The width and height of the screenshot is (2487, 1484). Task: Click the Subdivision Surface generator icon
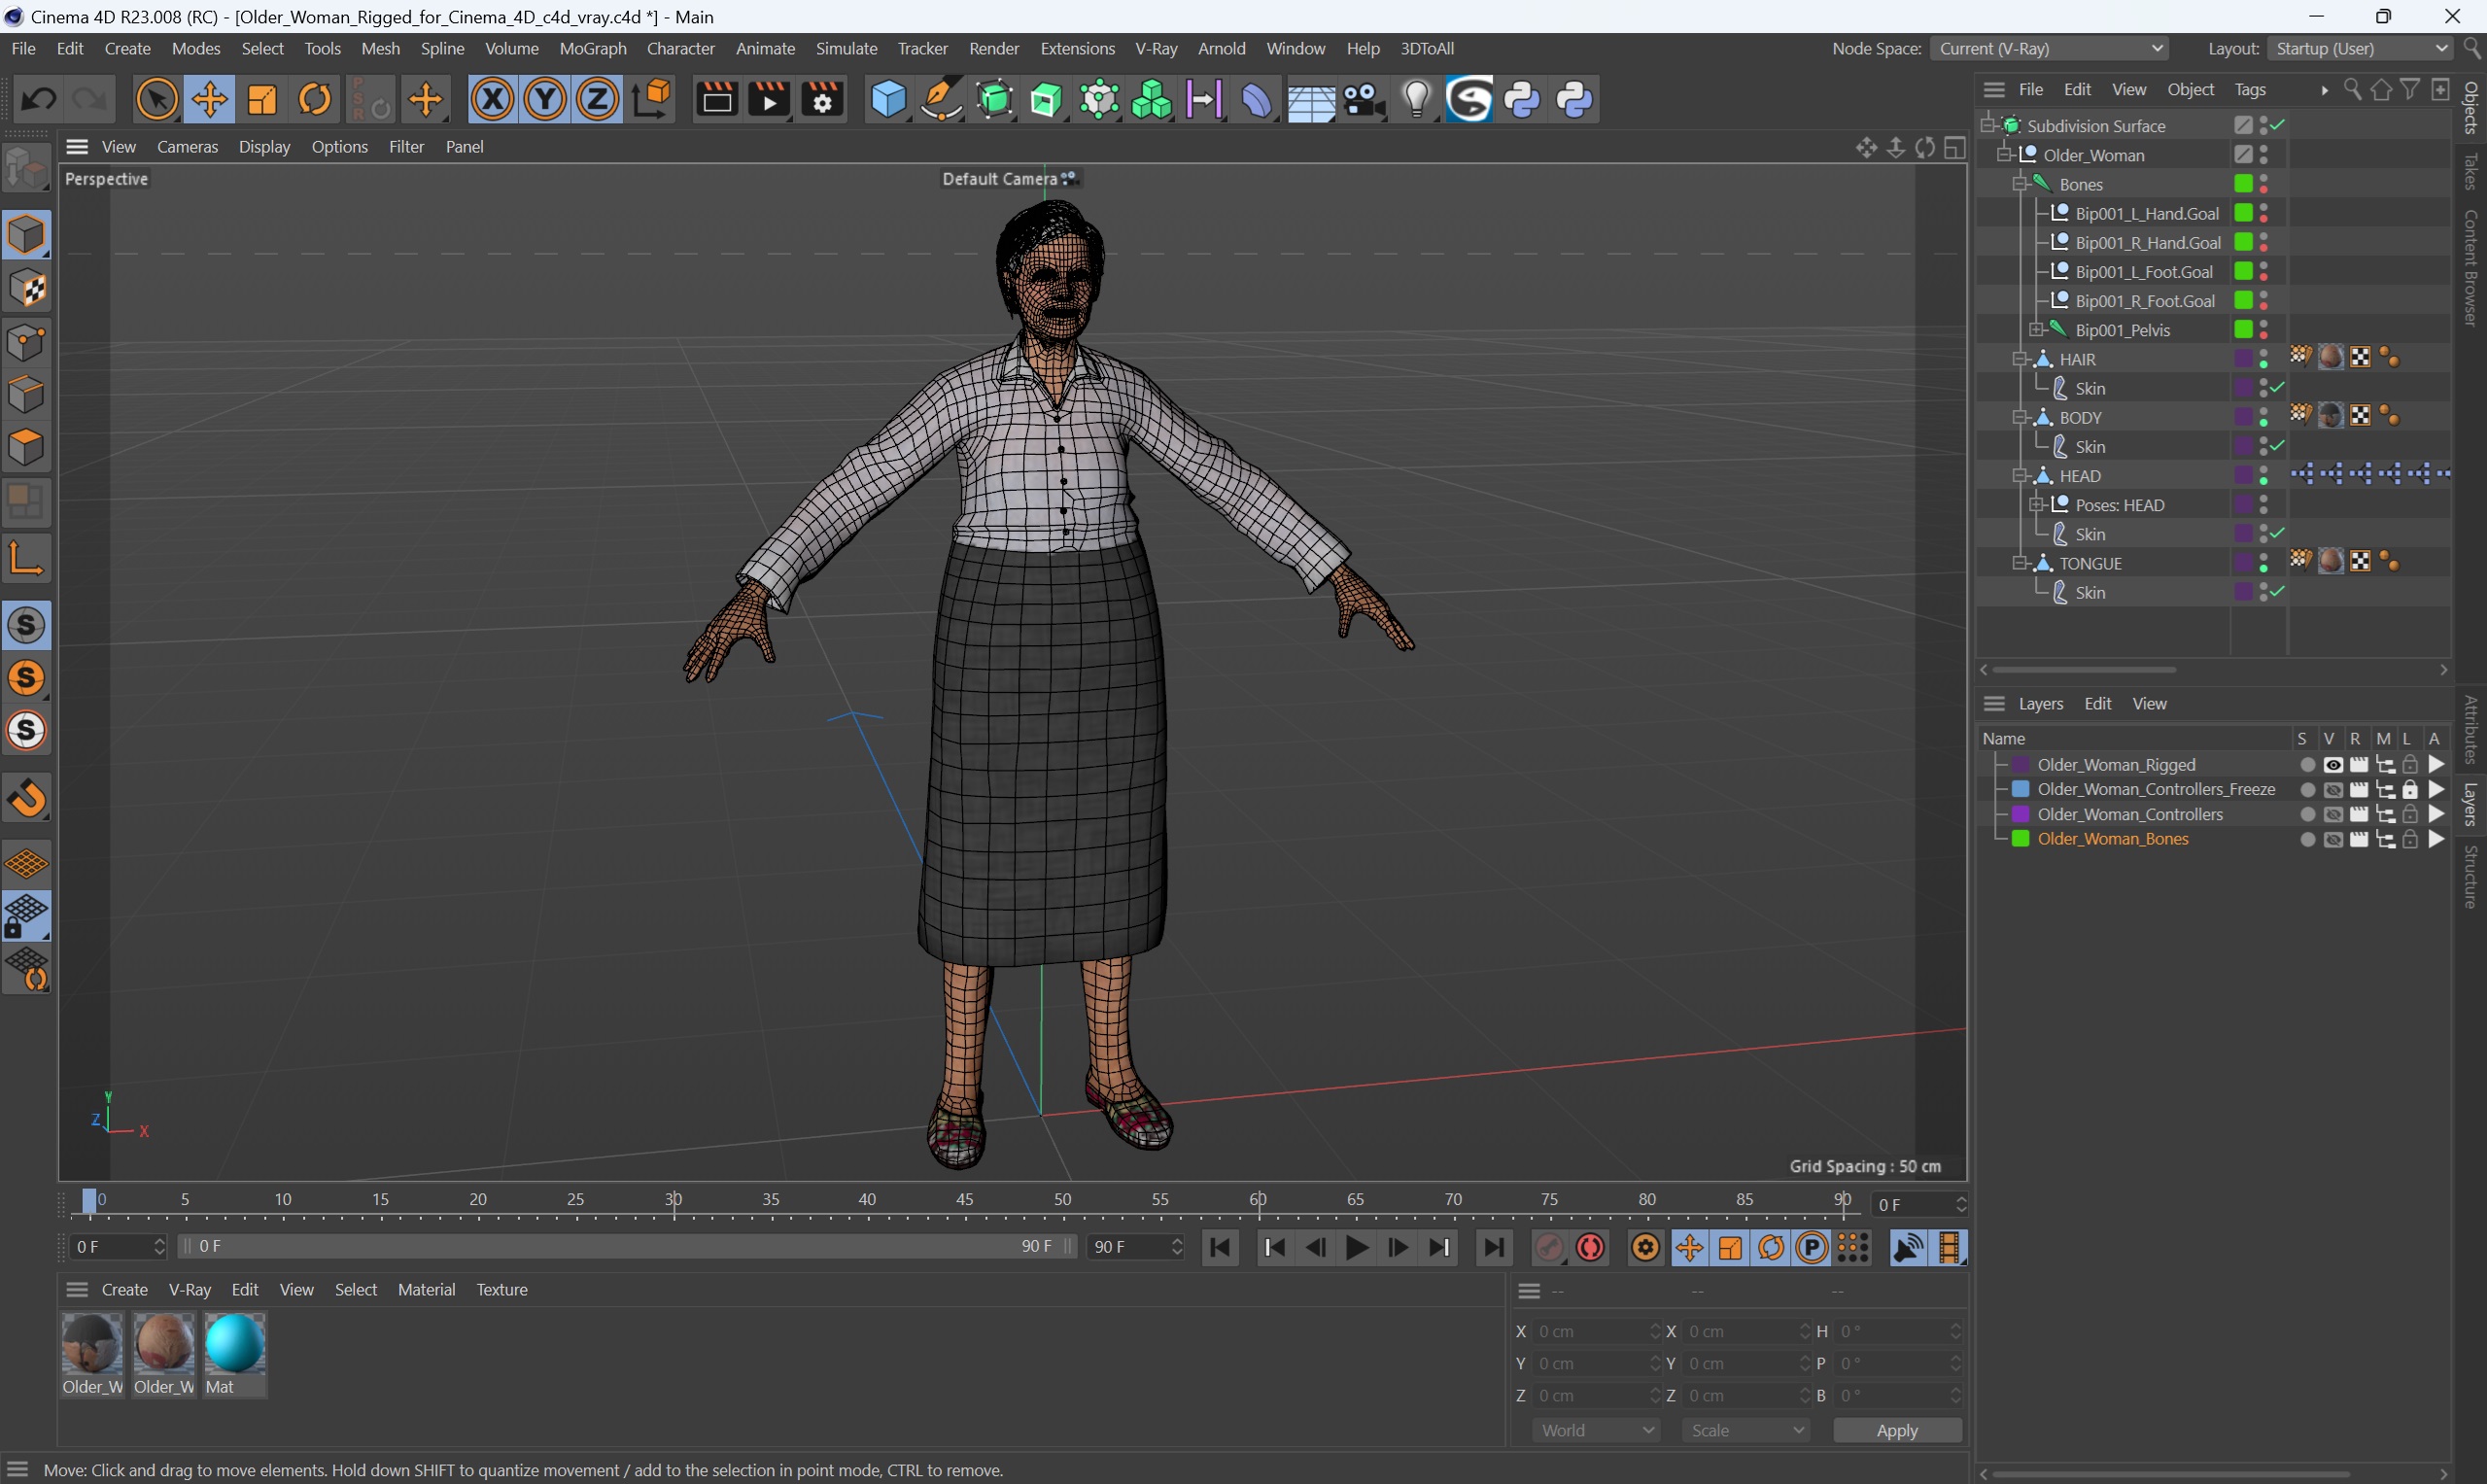coord(994,99)
